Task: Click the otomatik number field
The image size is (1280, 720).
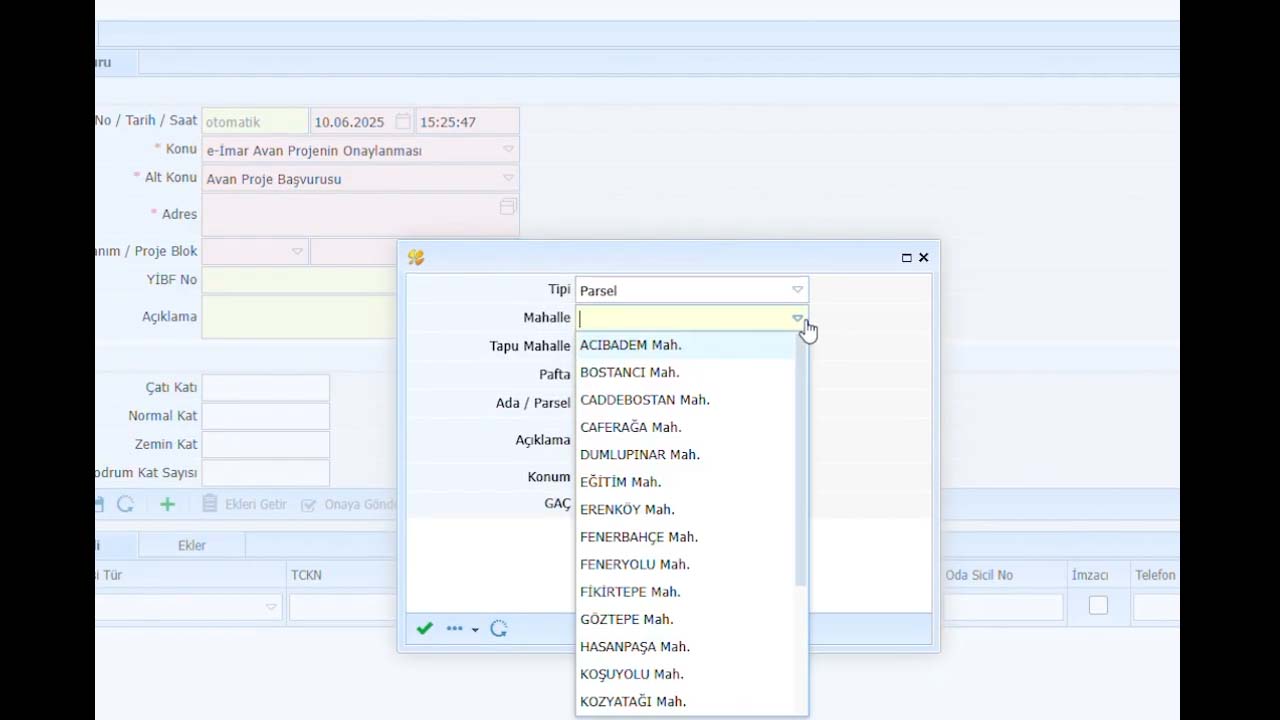Action: coord(255,122)
